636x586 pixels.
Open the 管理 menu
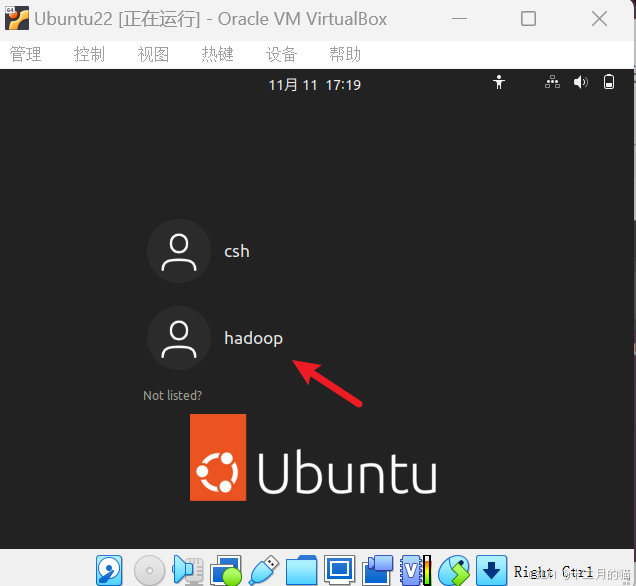[26, 54]
